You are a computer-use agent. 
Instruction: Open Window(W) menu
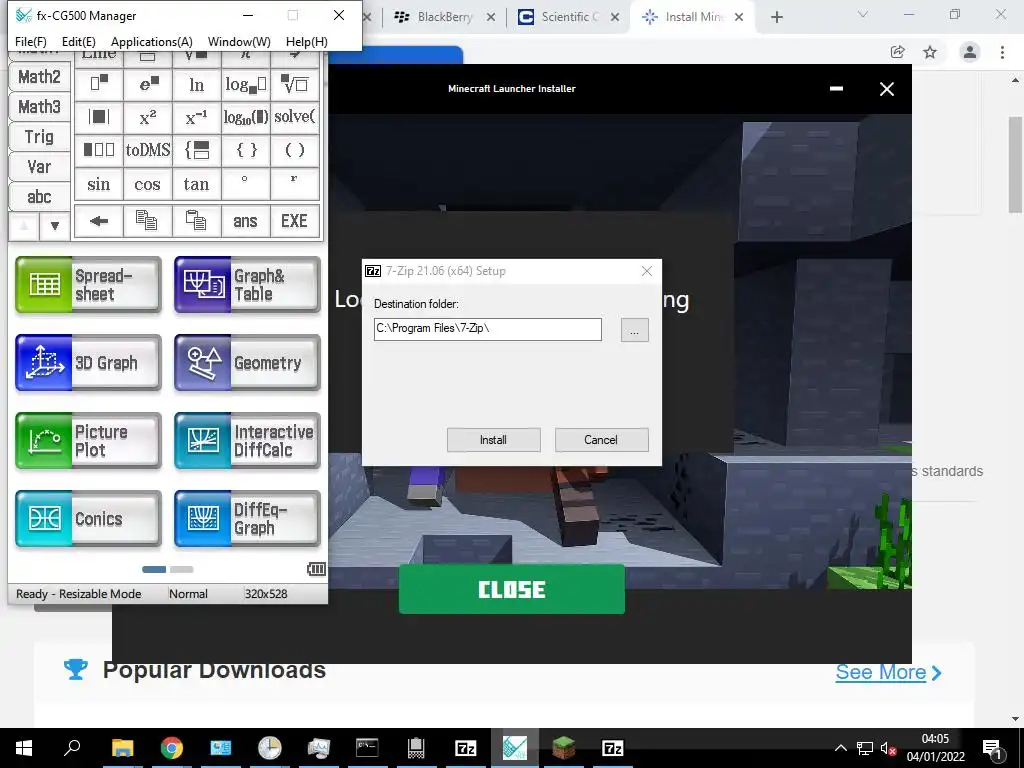point(239,42)
